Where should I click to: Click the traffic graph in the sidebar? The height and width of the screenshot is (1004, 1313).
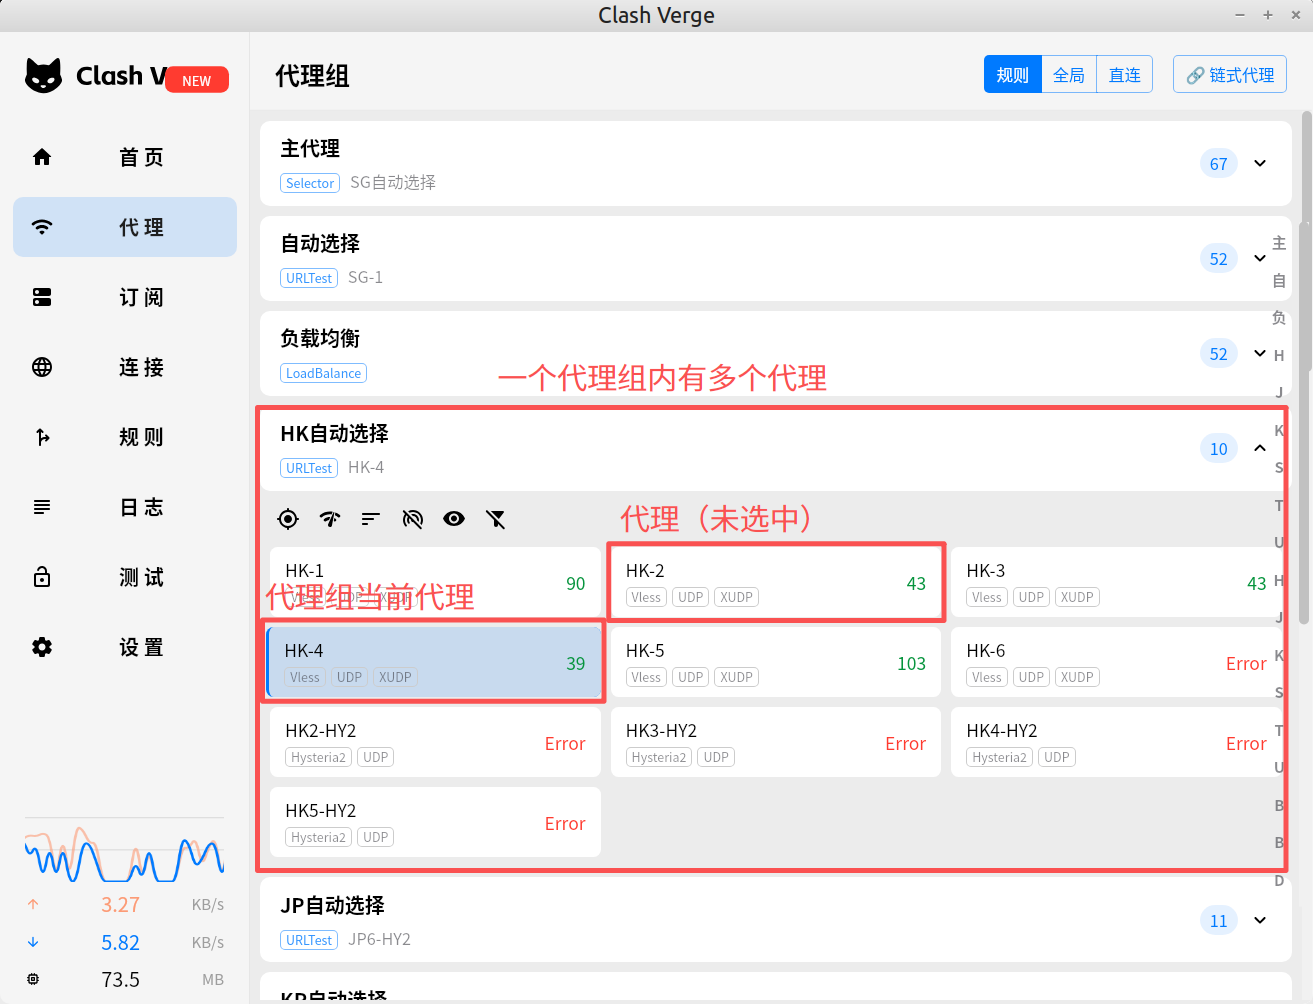pyautogui.click(x=125, y=852)
